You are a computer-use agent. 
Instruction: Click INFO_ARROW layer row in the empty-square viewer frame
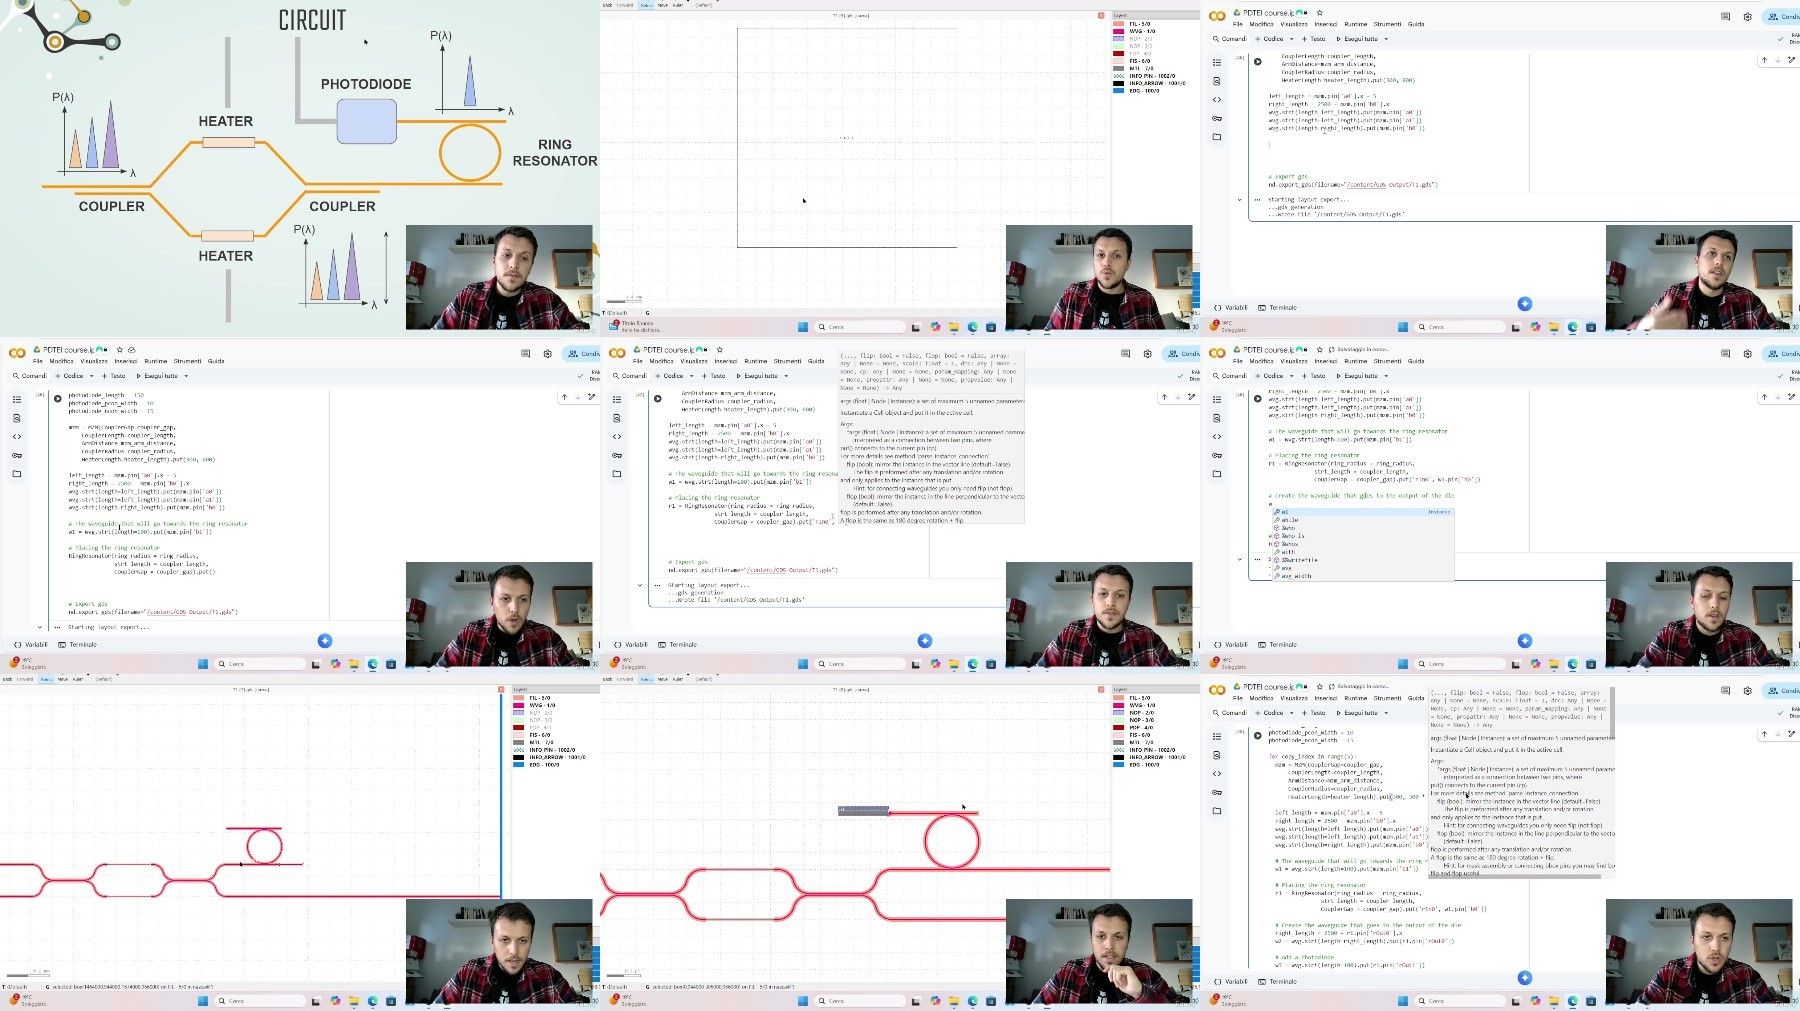pos(1150,83)
